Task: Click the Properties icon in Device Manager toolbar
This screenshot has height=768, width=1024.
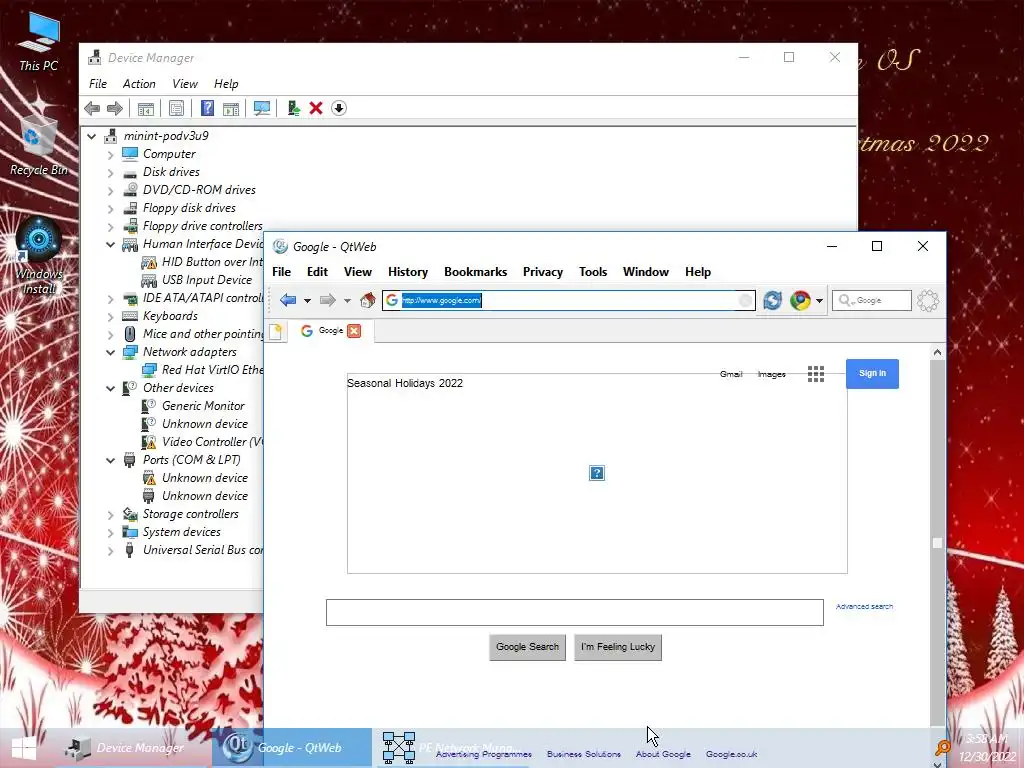Action: [x=176, y=108]
